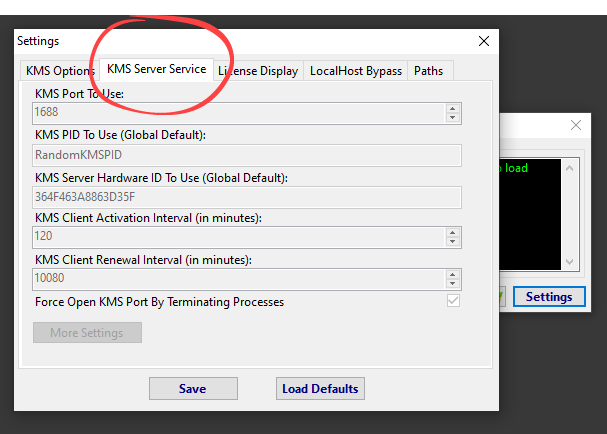Select the KMS Server Service tab
This screenshot has height=434, width=607.
coord(156,70)
